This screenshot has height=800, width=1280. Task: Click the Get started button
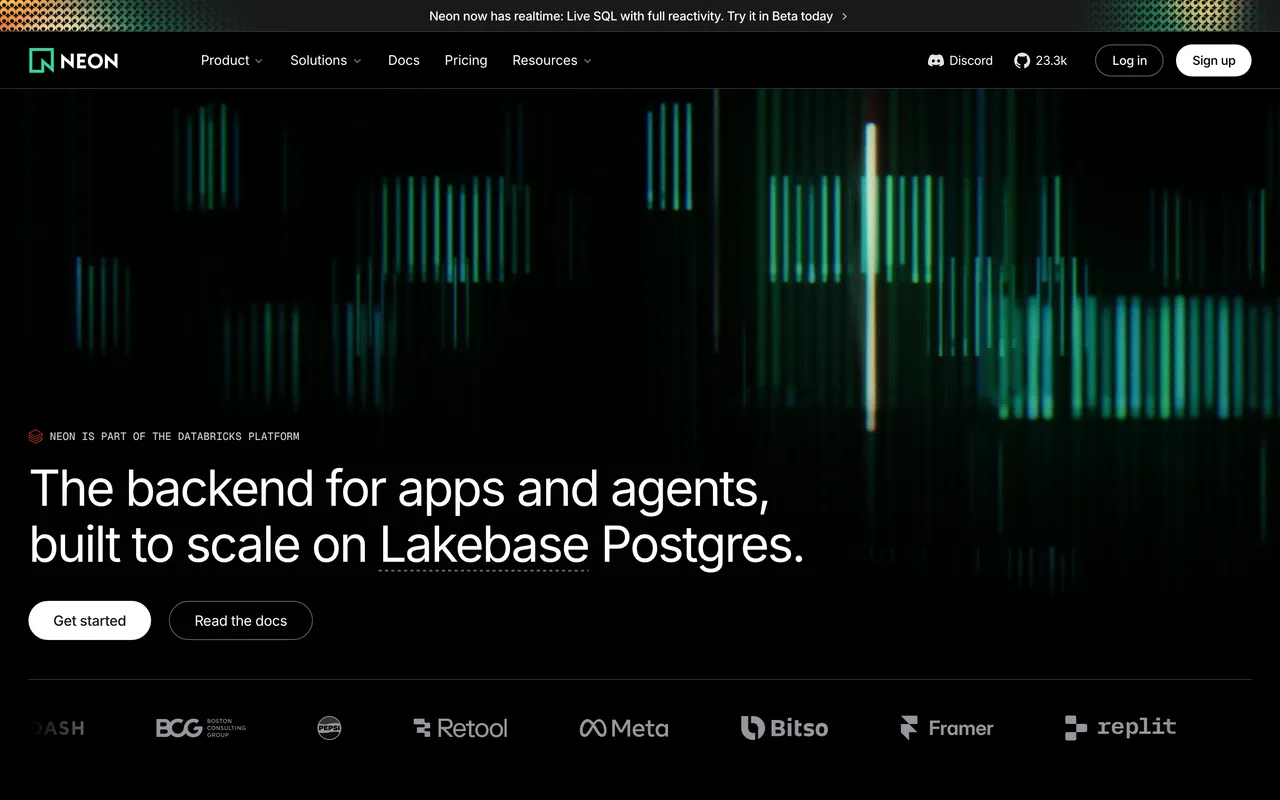(x=90, y=621)
